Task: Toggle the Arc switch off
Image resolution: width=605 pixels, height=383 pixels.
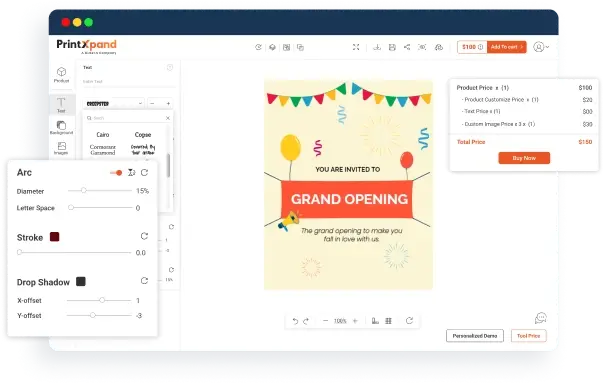Action: 116,172
